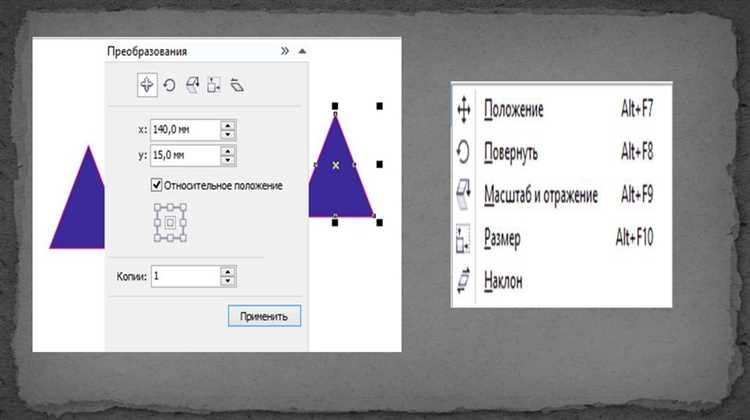This screenshot has width=750, height=420.
Task: Choose Повернуть menu item
Action: point(562,153)
